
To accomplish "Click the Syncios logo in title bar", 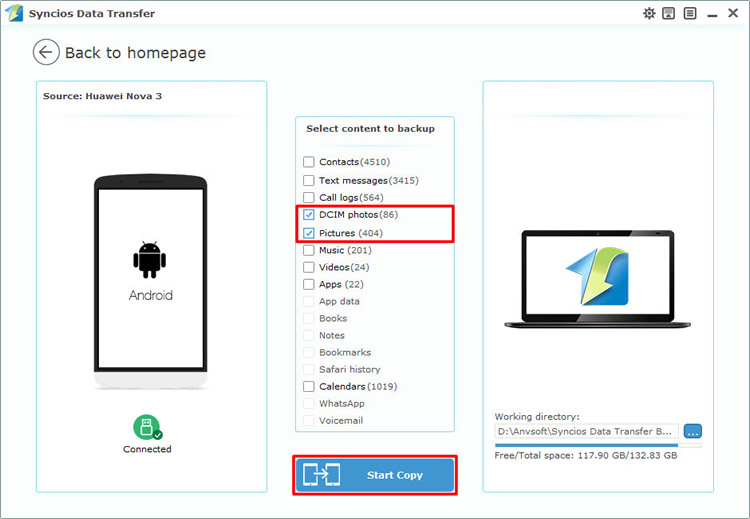I will point(14,13).
